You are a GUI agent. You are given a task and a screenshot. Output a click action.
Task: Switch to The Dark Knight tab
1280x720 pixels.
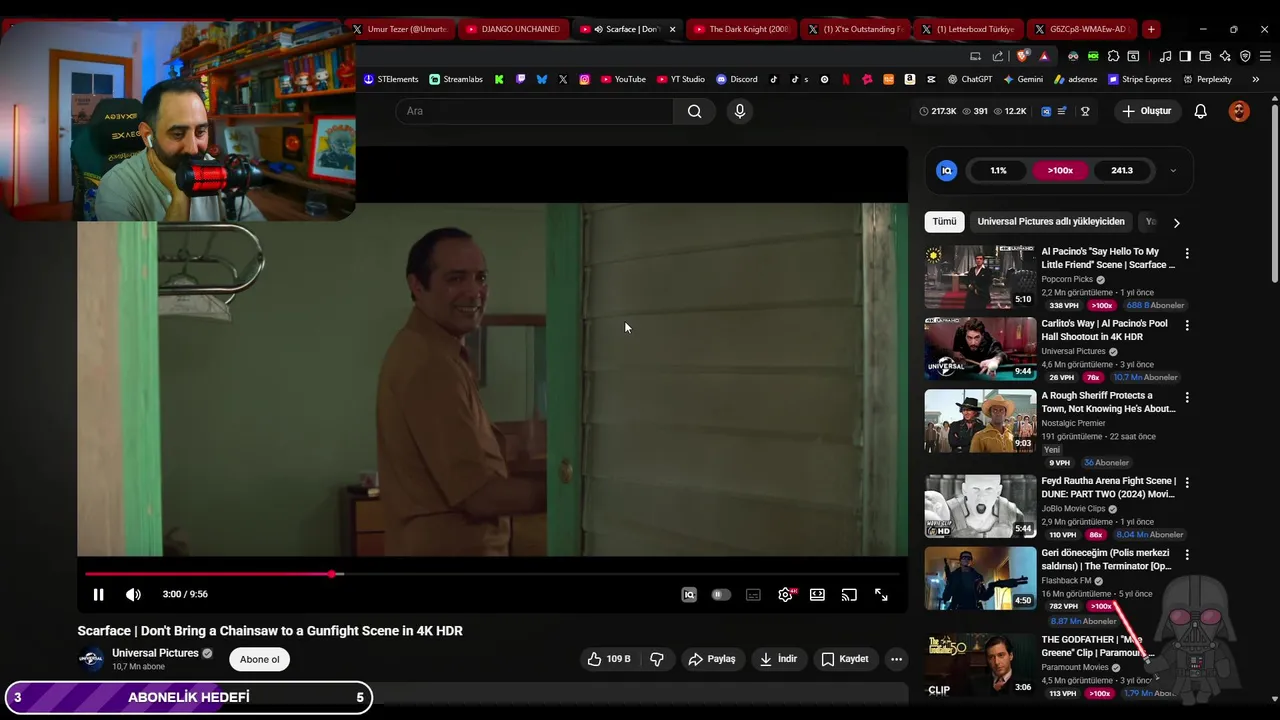741,29
